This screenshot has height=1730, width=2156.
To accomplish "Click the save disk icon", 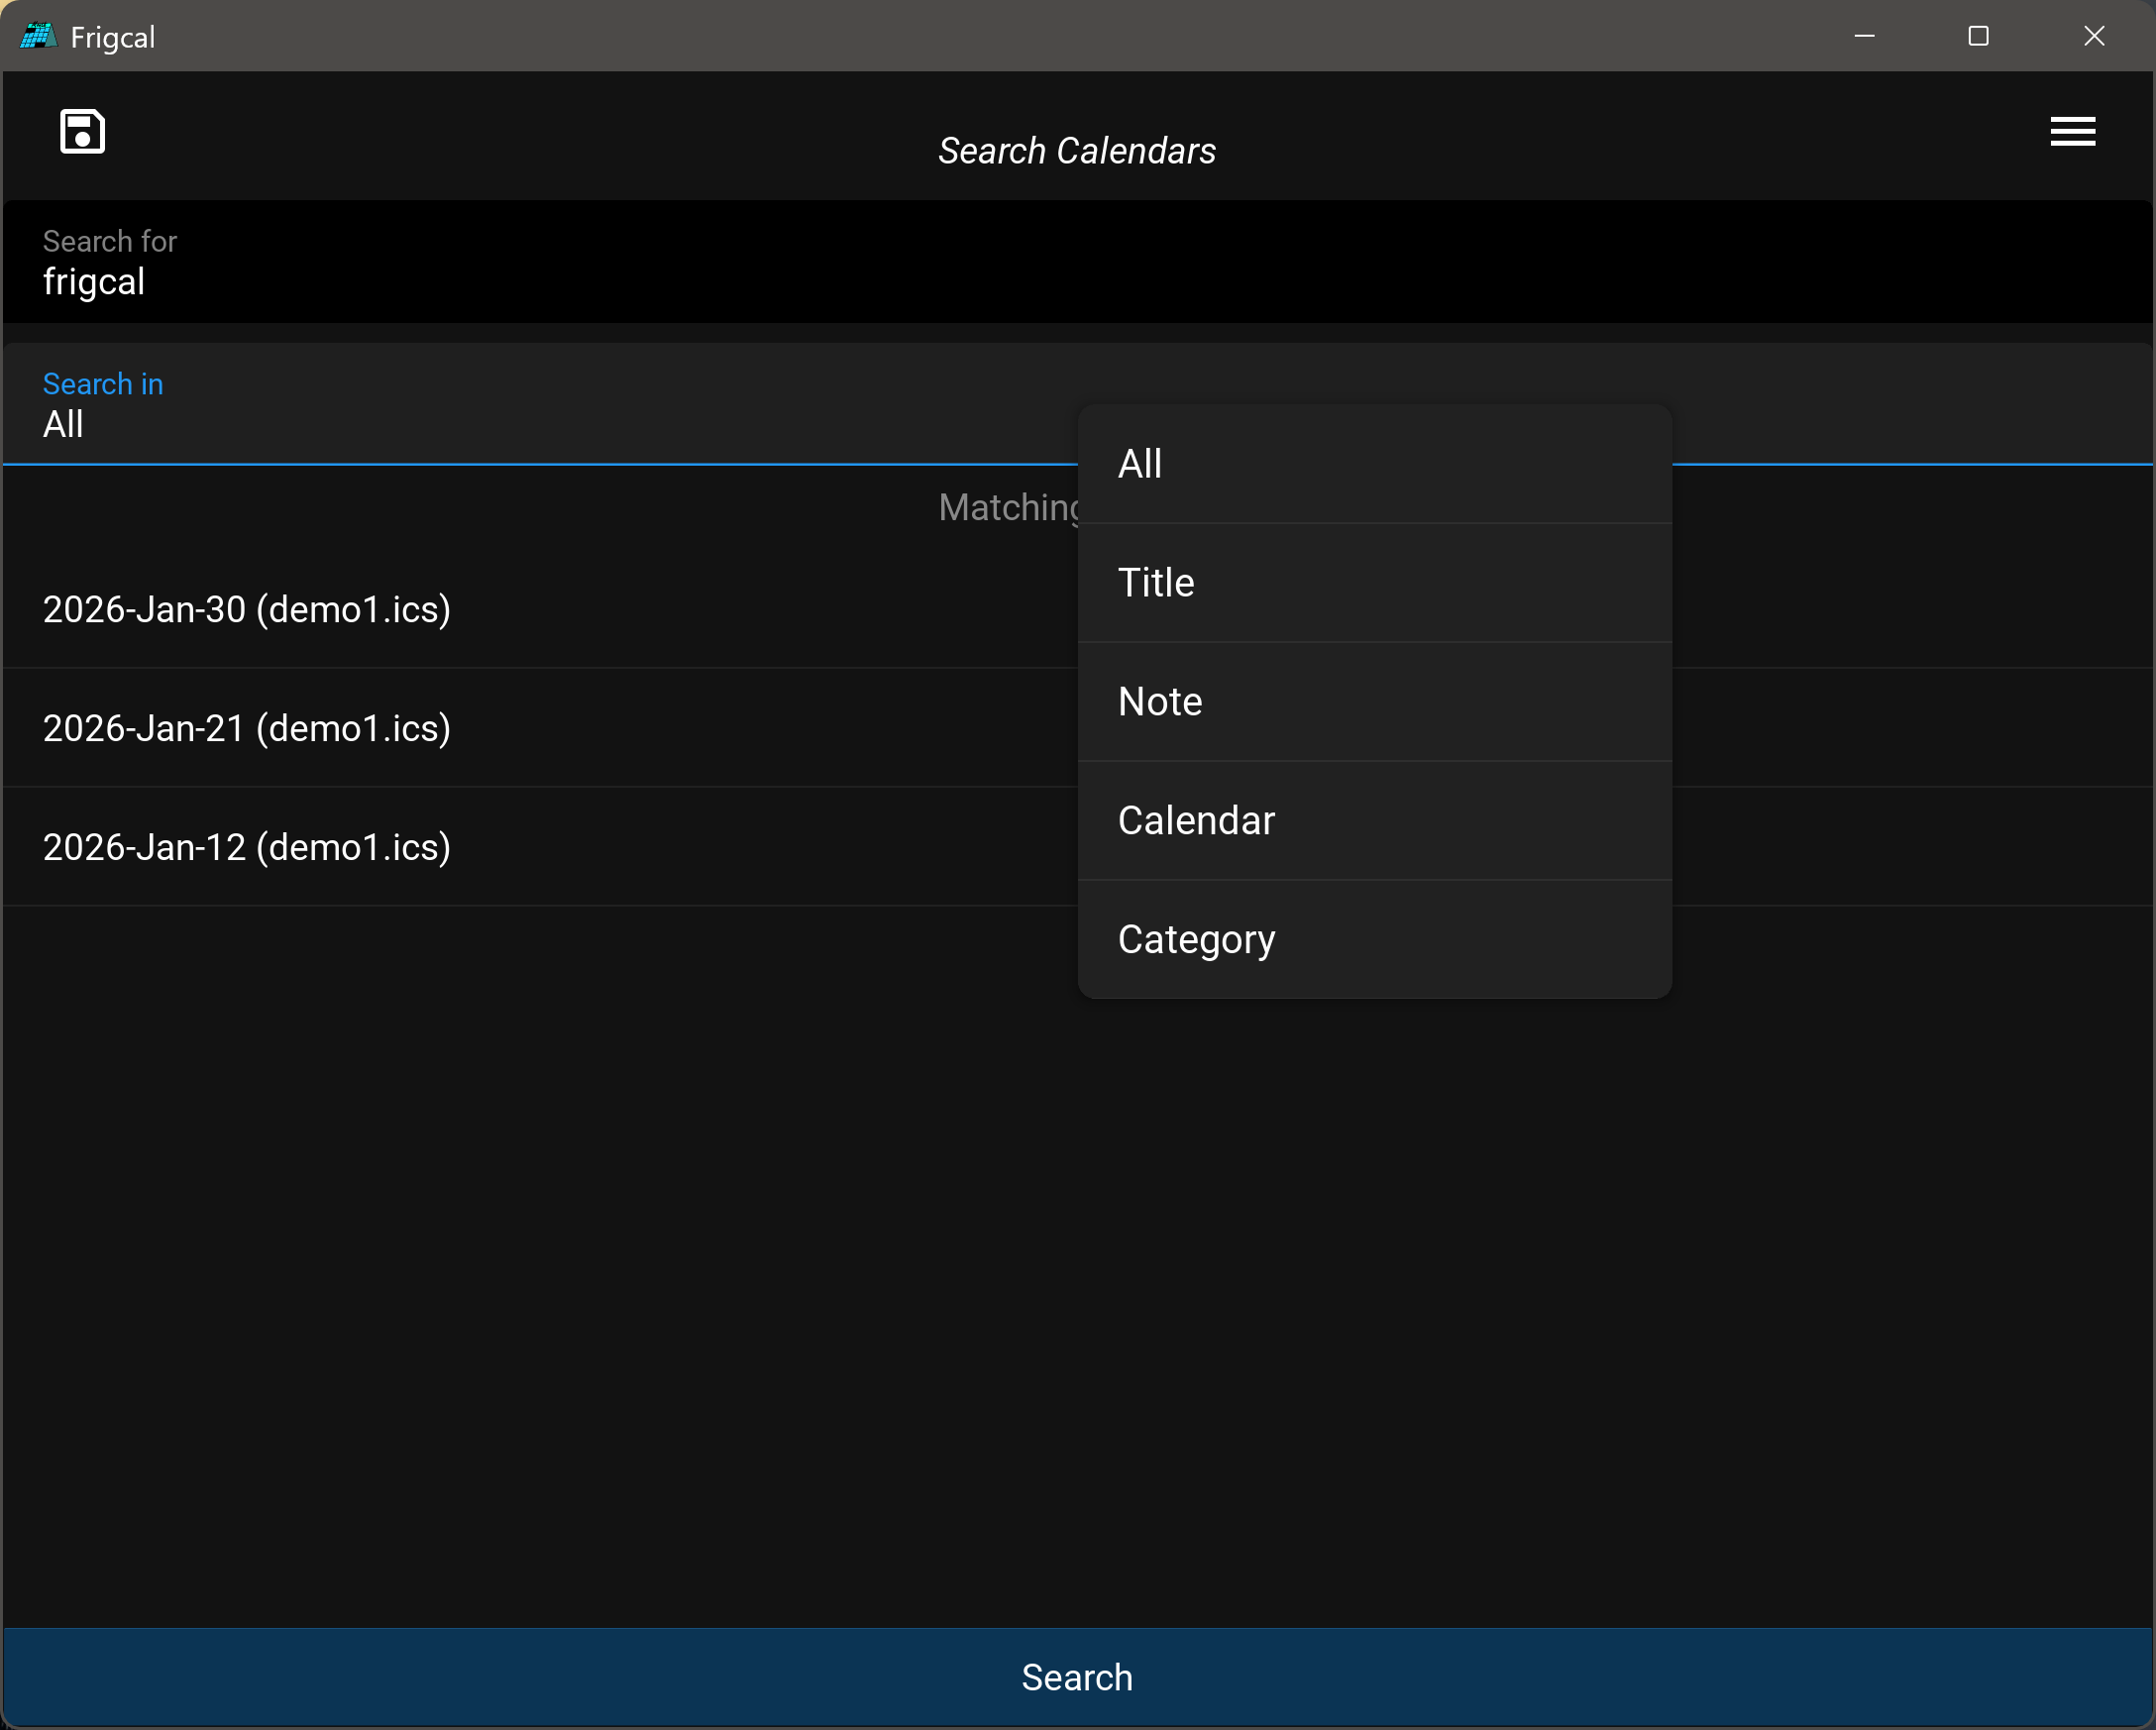I will 82,131.
